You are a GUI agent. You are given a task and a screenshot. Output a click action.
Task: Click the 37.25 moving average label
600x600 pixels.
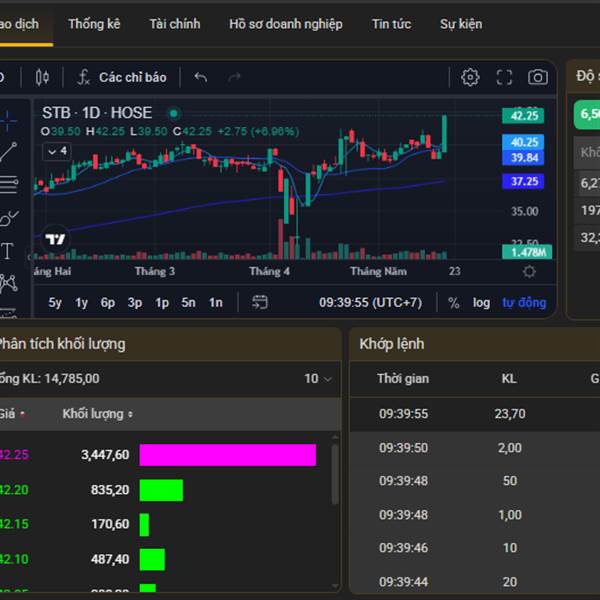click(523, 181)
